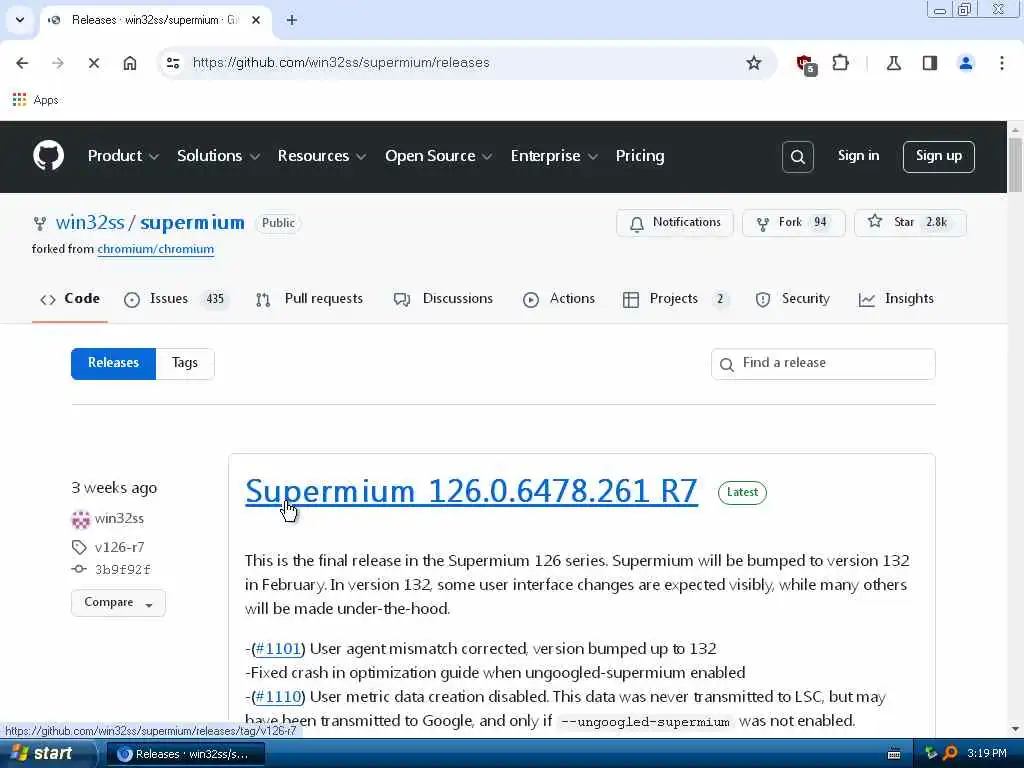Open the Supermium 126.0.6478.261 R7 release
The height and width of the screenshot is (768, 1024).
point(471,491)
